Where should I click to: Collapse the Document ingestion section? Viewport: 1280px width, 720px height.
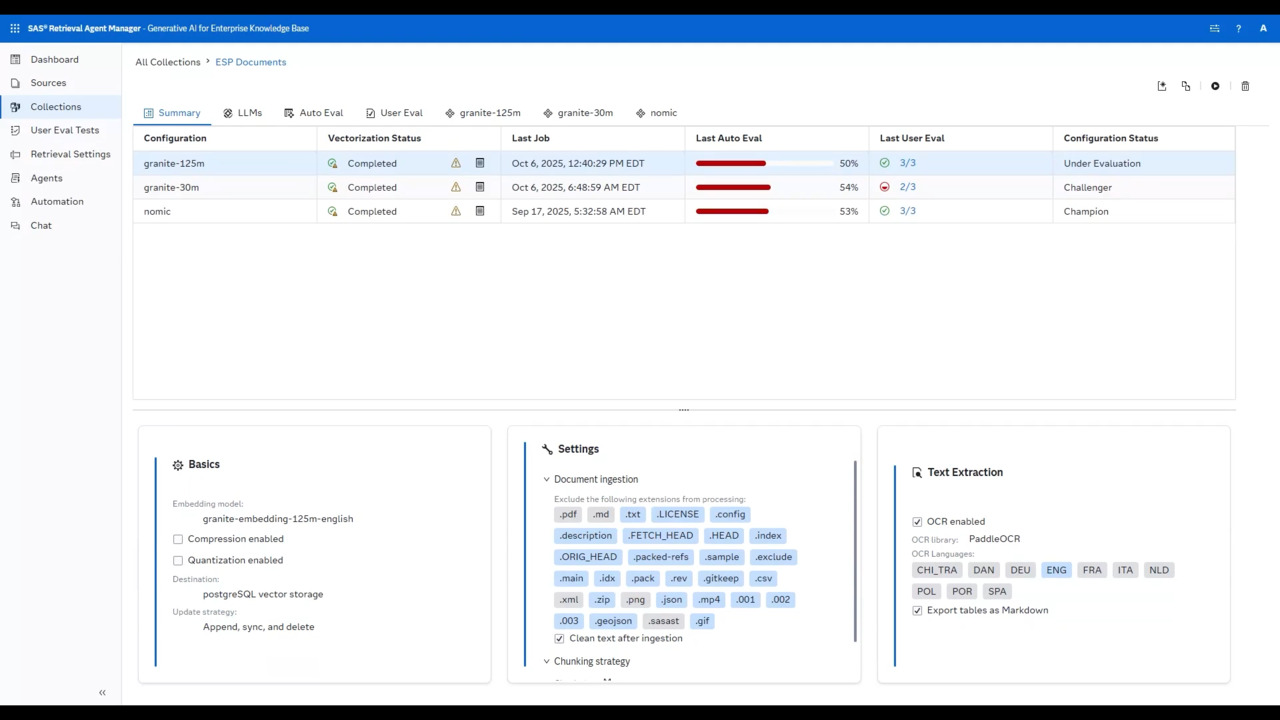pyautogui.click(x=547, y=479)
